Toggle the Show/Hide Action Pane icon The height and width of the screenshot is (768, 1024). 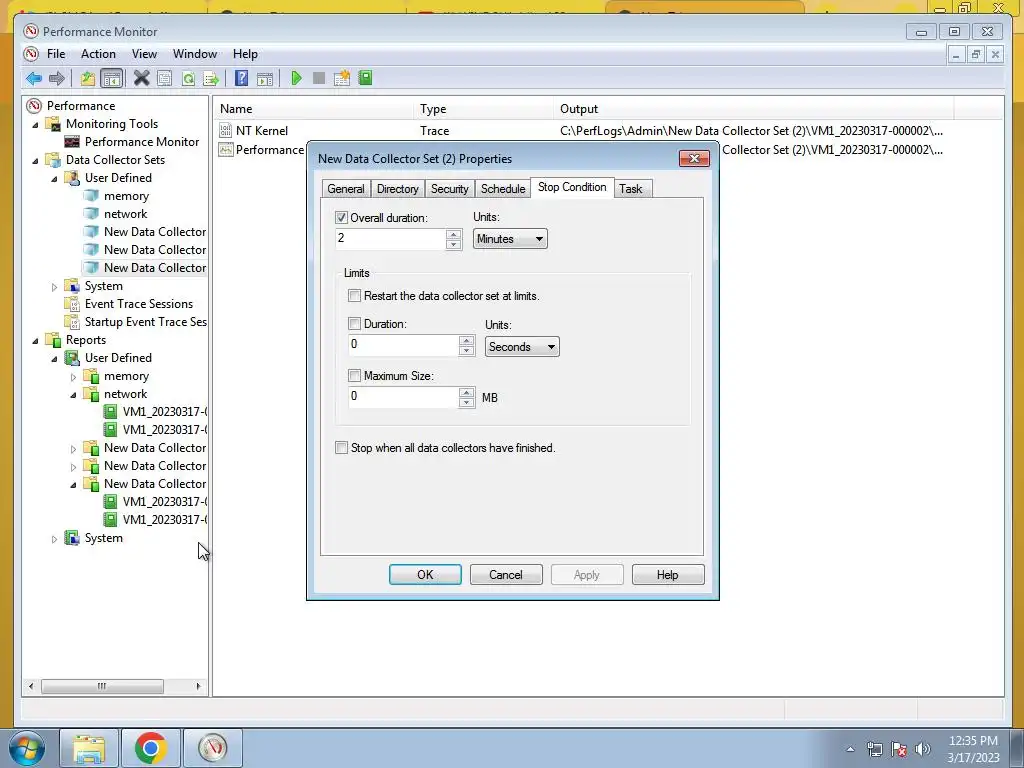click(x=264, y=79)
